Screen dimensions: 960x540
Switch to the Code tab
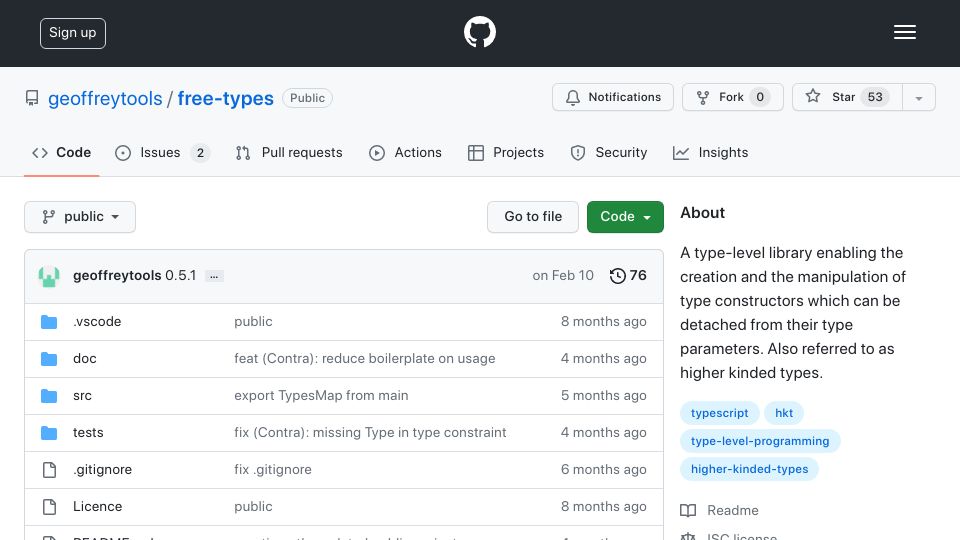(61, 152)
